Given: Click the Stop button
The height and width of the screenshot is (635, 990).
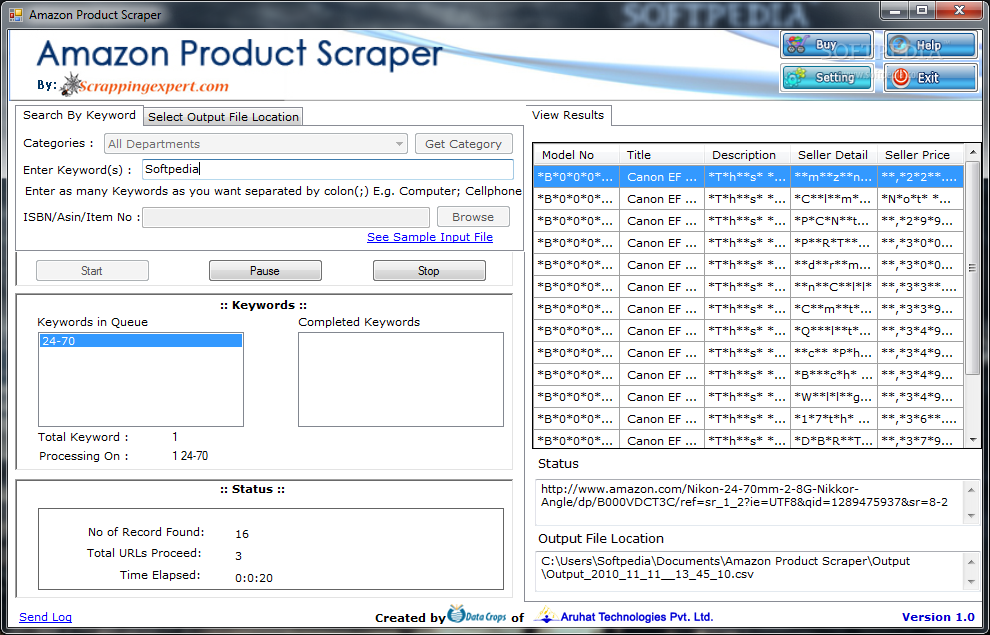Looking at the screenshot, I should pyautogui.click(x=429, y=271).
